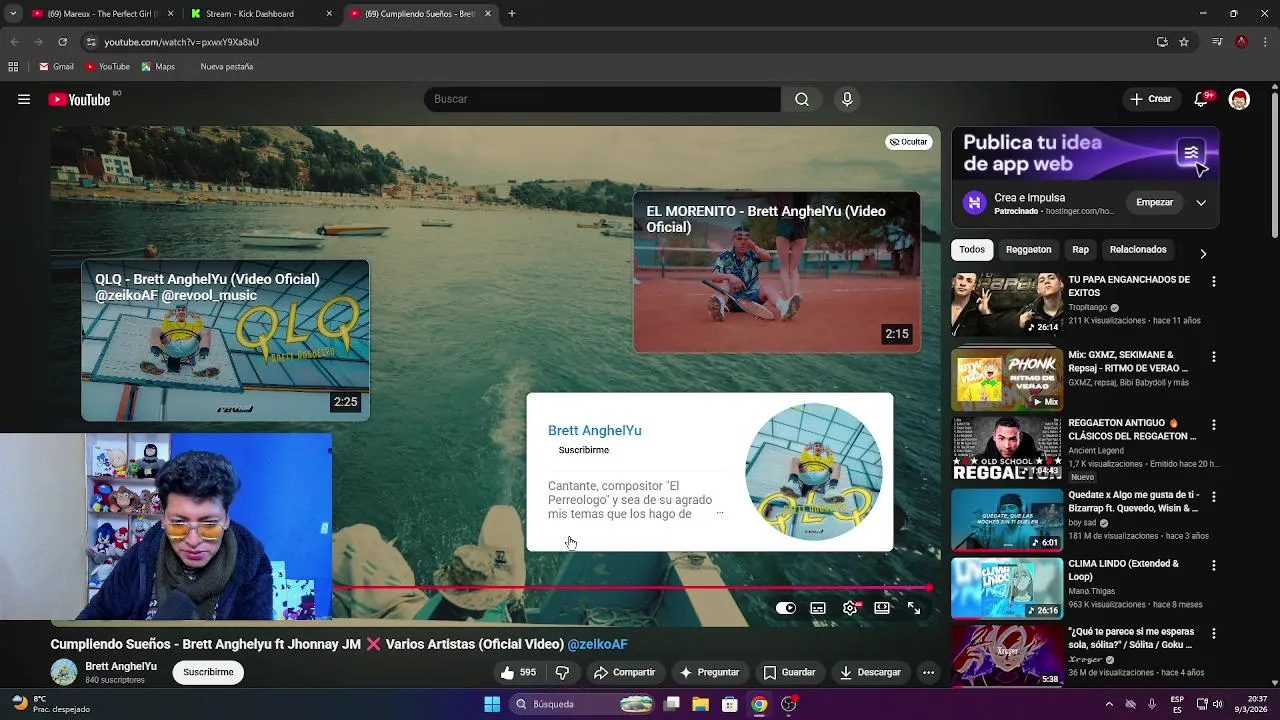Select the Relacionados filter chip
This screenshot has width=1280, height=720.
pyautogui.click(x=1138, y=250)
